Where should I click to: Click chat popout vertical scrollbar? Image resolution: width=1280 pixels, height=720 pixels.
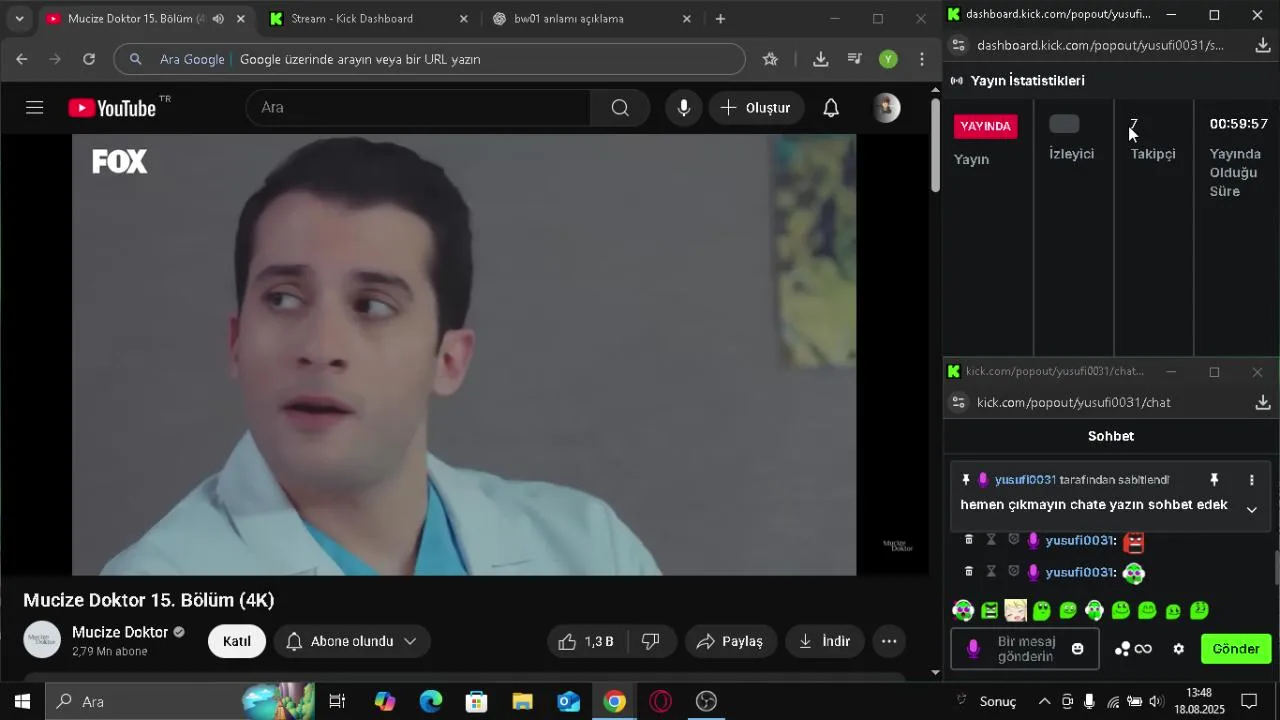1276,567
